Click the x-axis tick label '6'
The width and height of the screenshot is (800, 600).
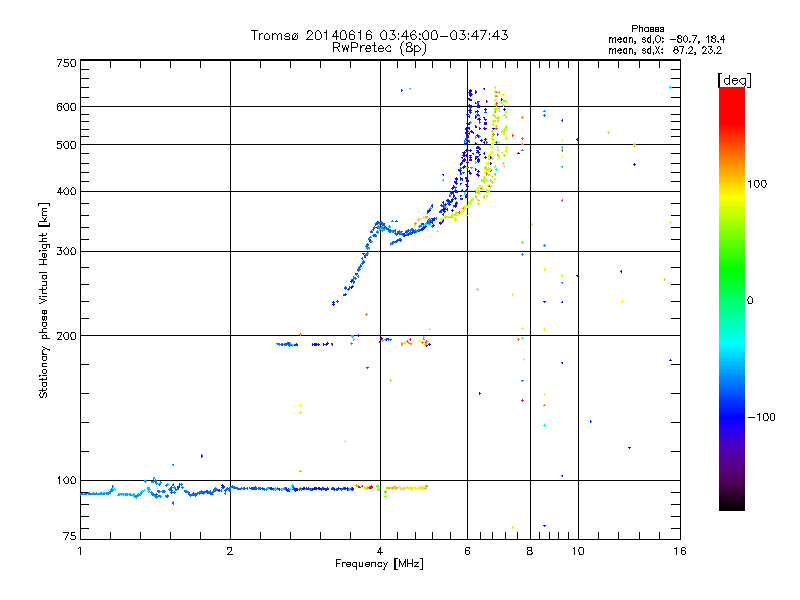click(467, 551)
